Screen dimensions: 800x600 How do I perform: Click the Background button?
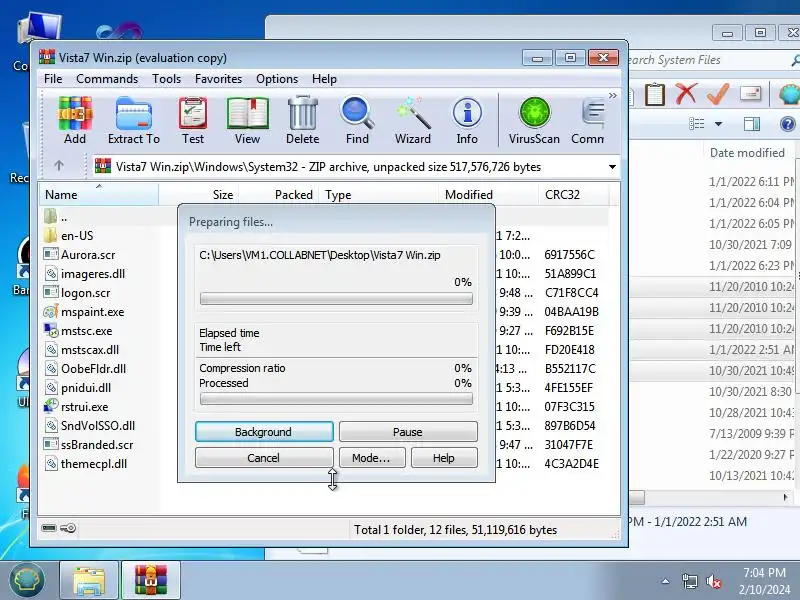pyautogui.click(x=264, y=432)
